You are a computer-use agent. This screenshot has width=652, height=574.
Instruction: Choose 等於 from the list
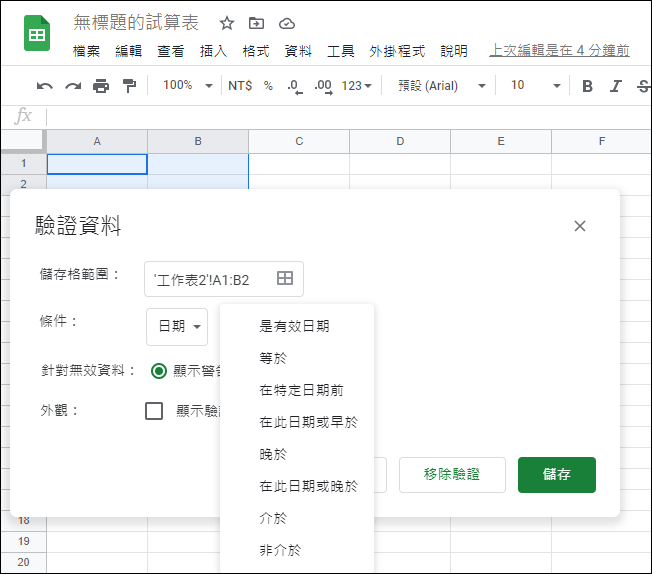point(297,358)
